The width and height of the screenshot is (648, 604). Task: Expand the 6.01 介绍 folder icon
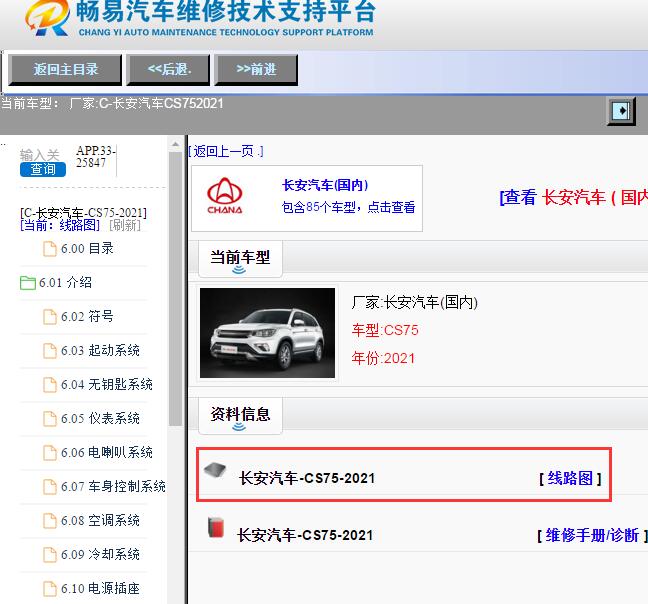tap(28, 283)
